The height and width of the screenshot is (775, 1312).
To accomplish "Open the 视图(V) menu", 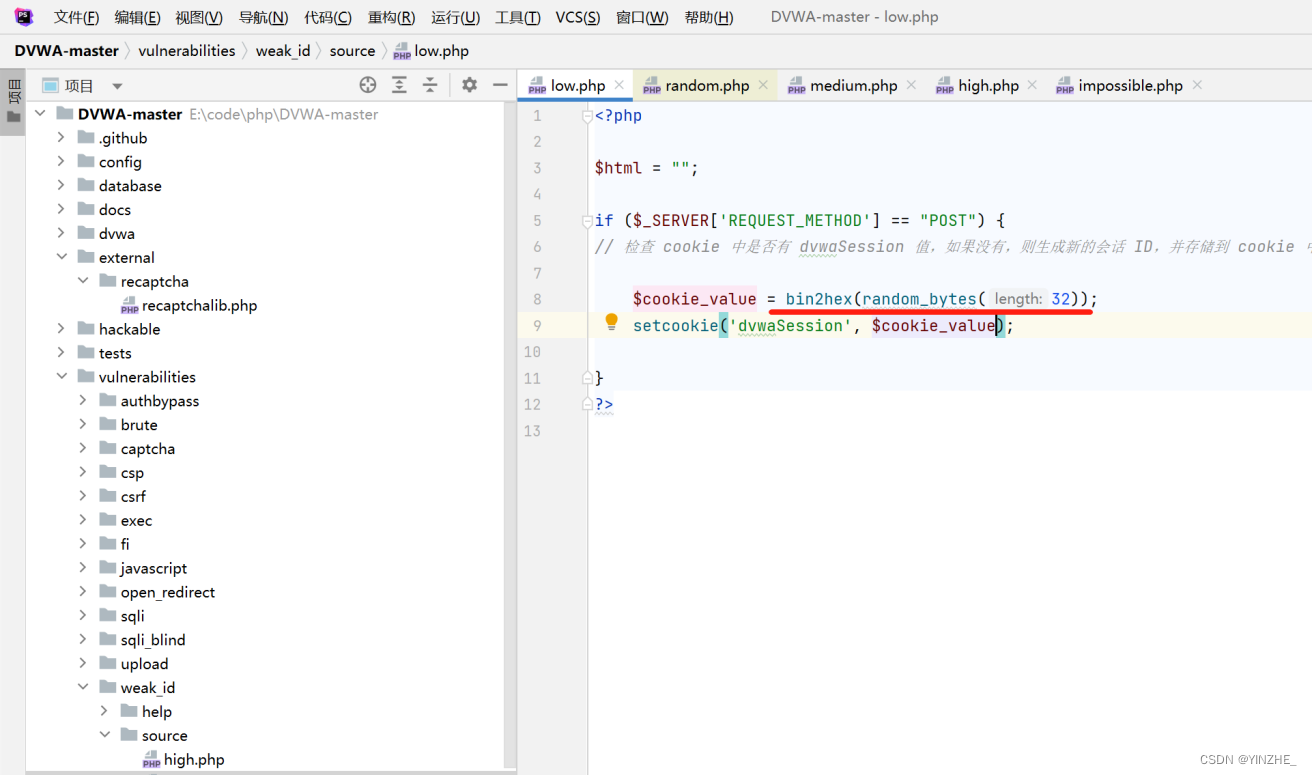I will (x=199, y=17).
